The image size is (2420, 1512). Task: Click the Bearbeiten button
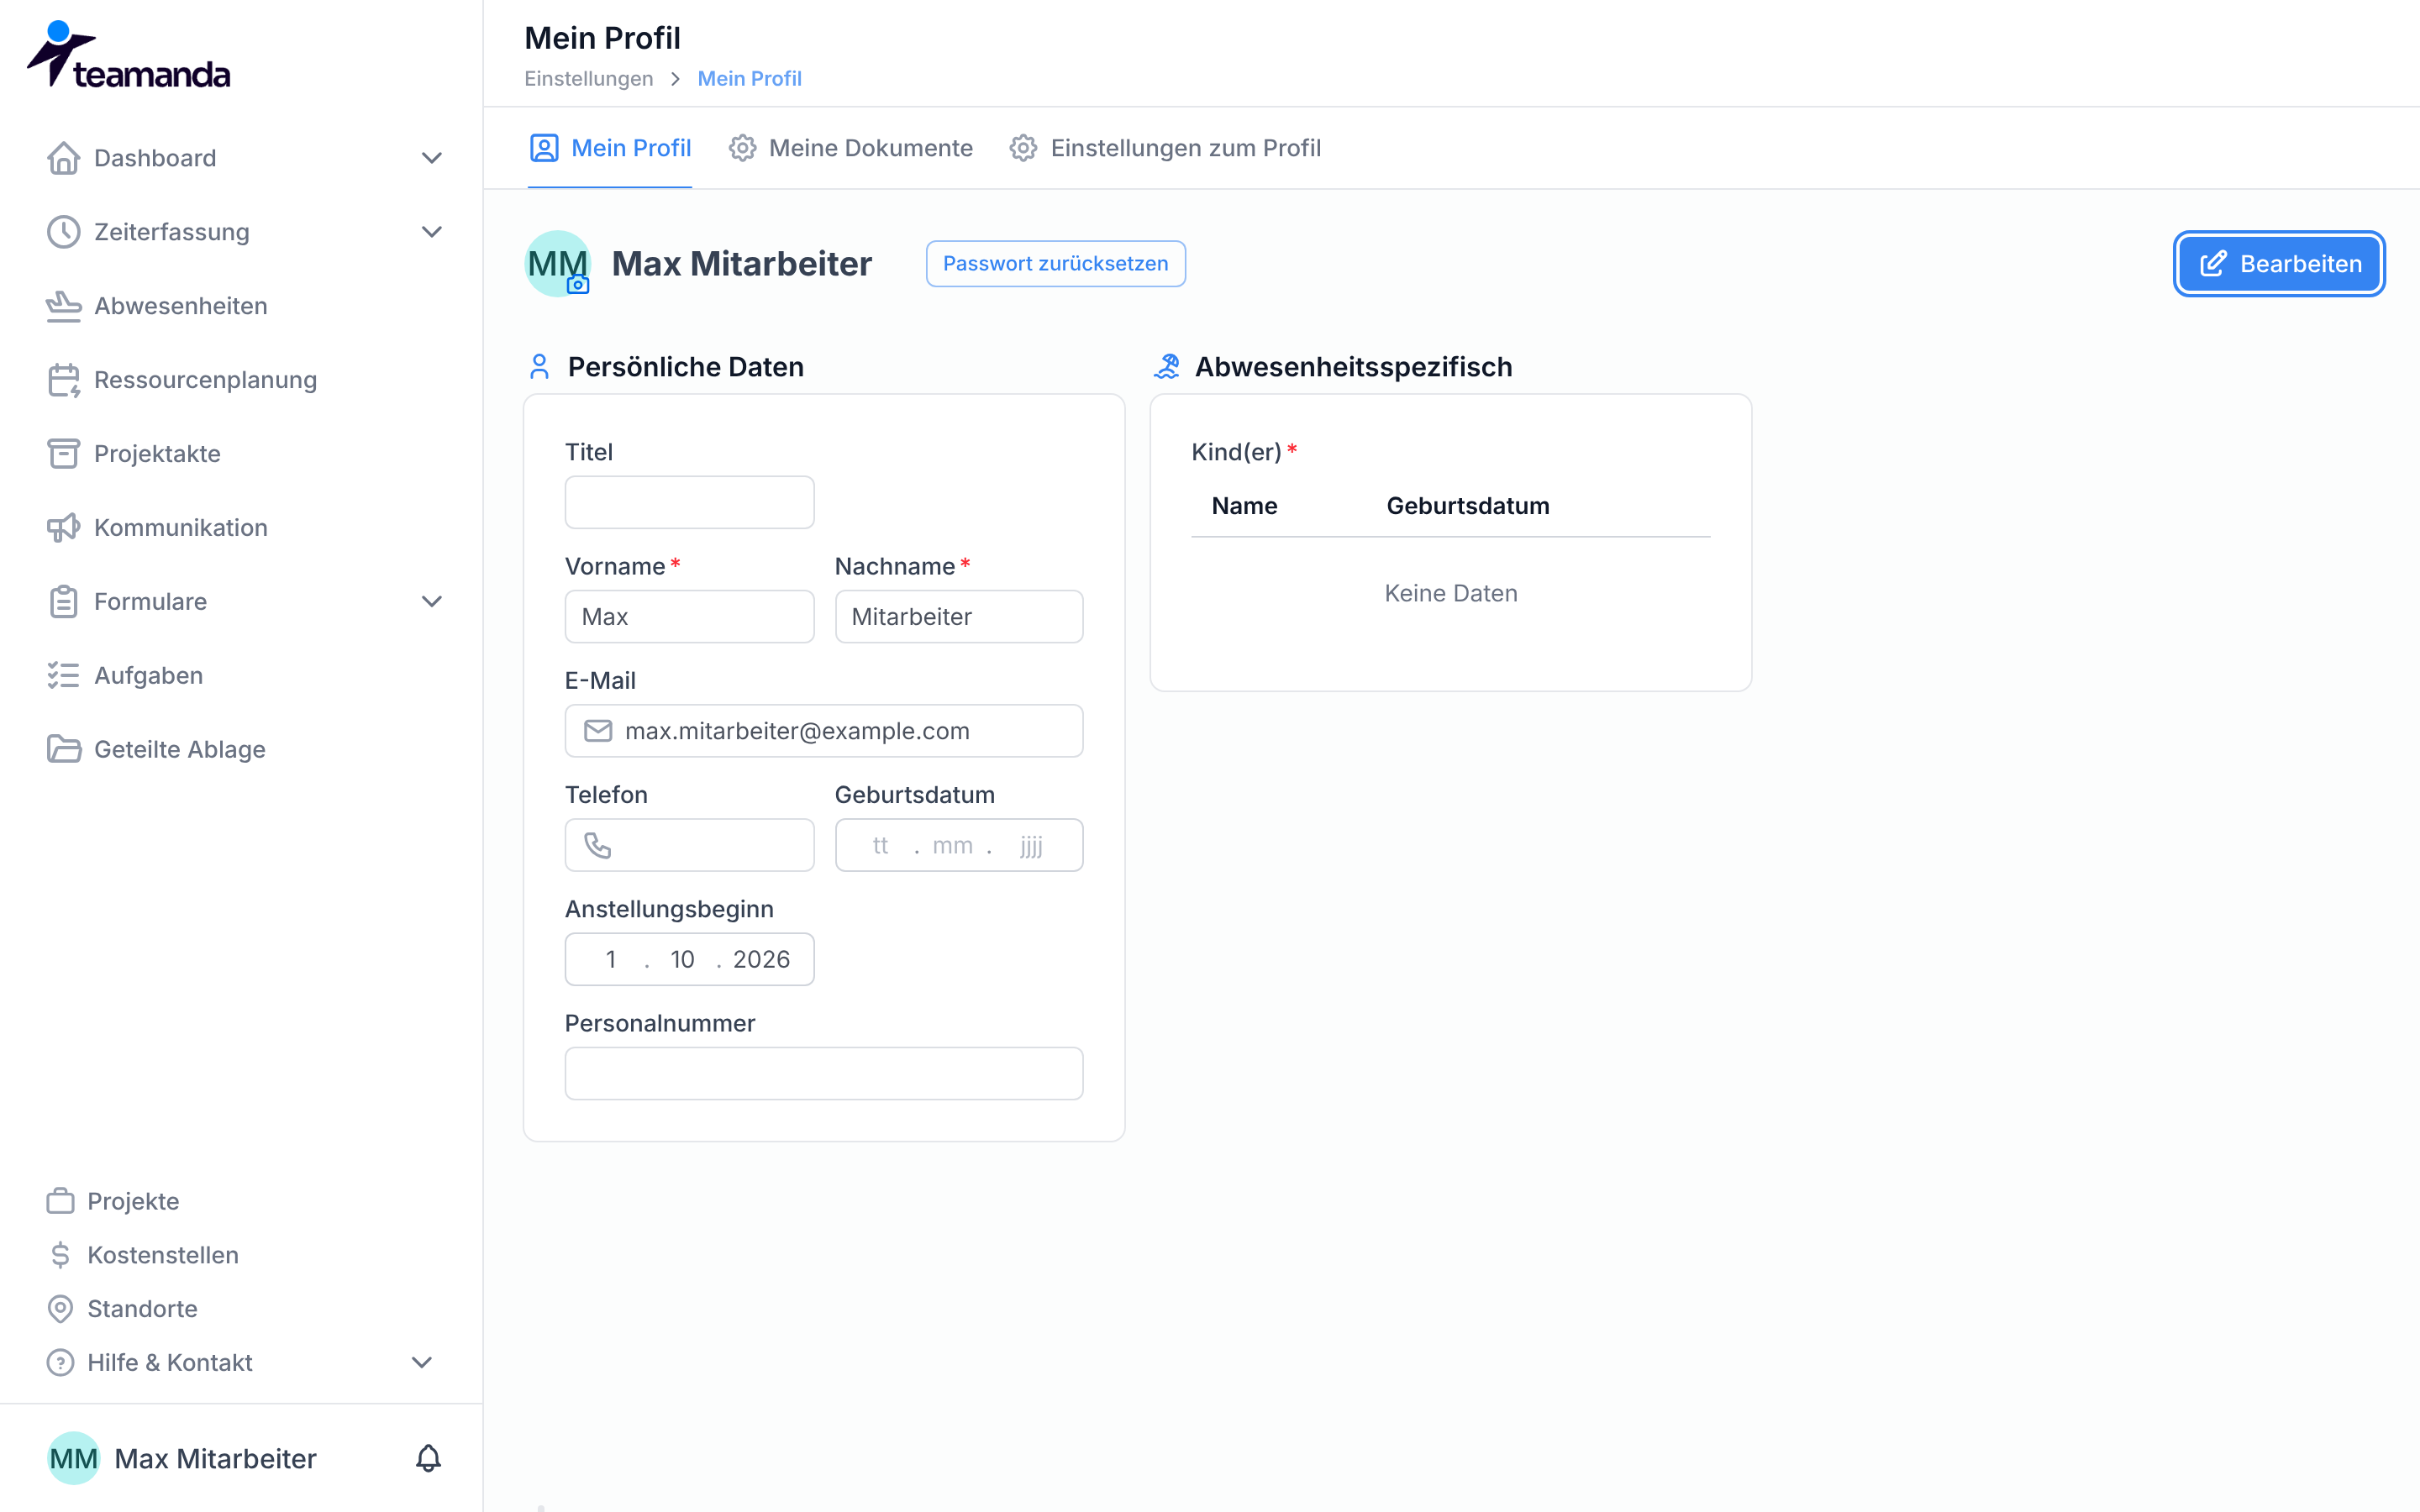pos(2279,264)
